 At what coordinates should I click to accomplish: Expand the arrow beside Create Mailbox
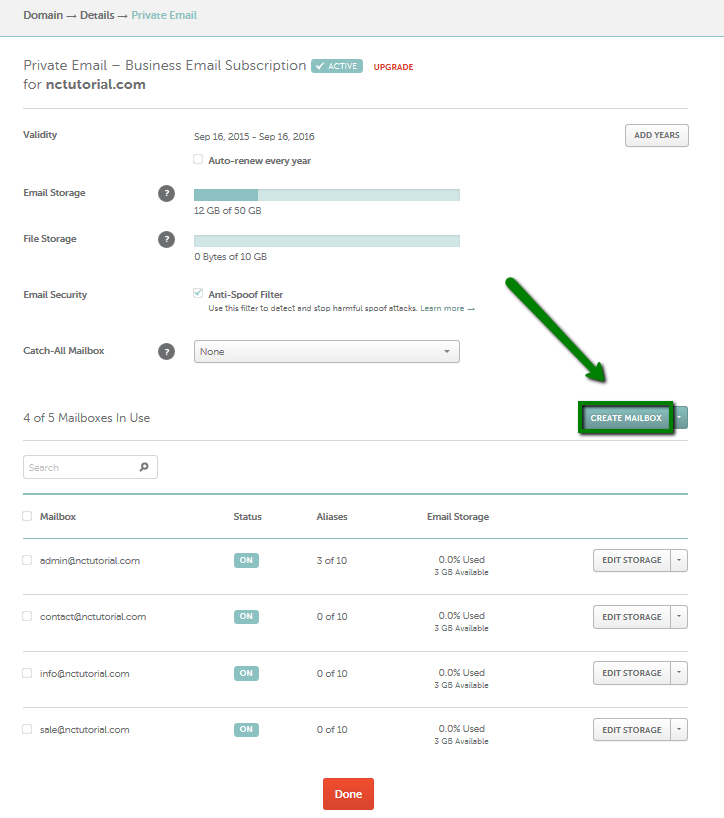tap(680, 417)
